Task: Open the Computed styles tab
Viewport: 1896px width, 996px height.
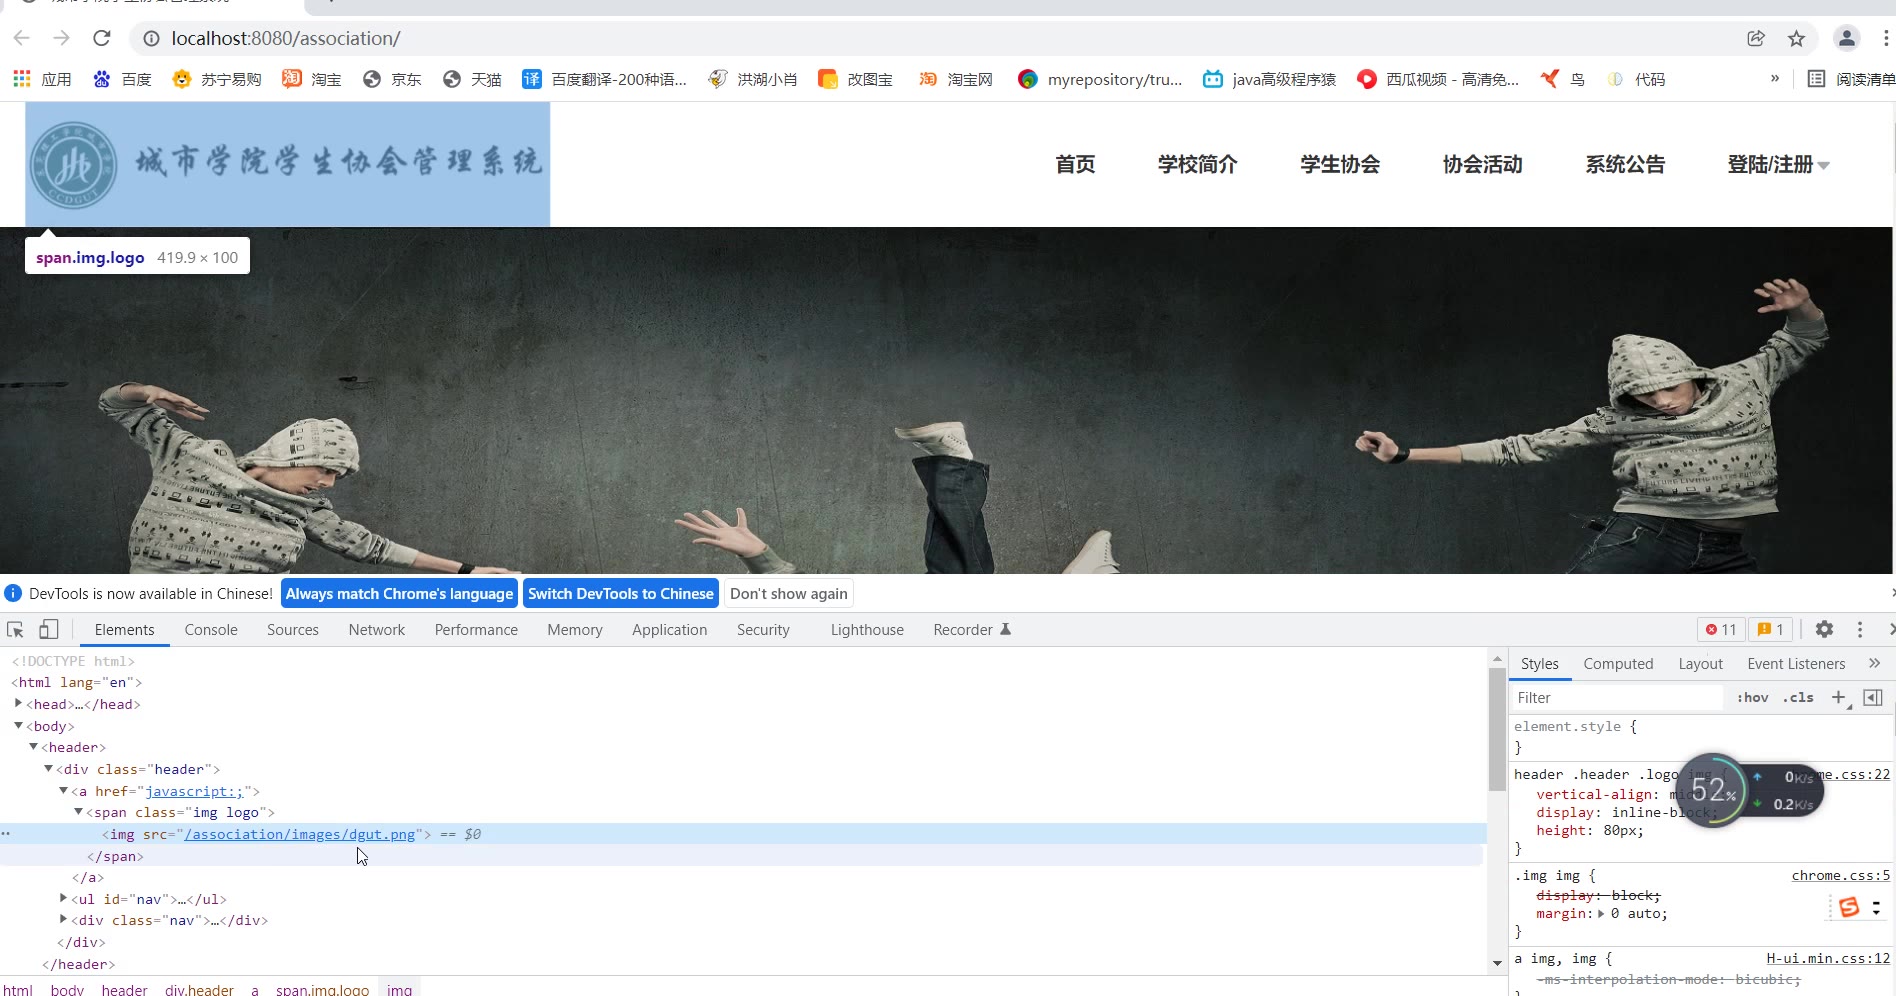Action: 1618,664
